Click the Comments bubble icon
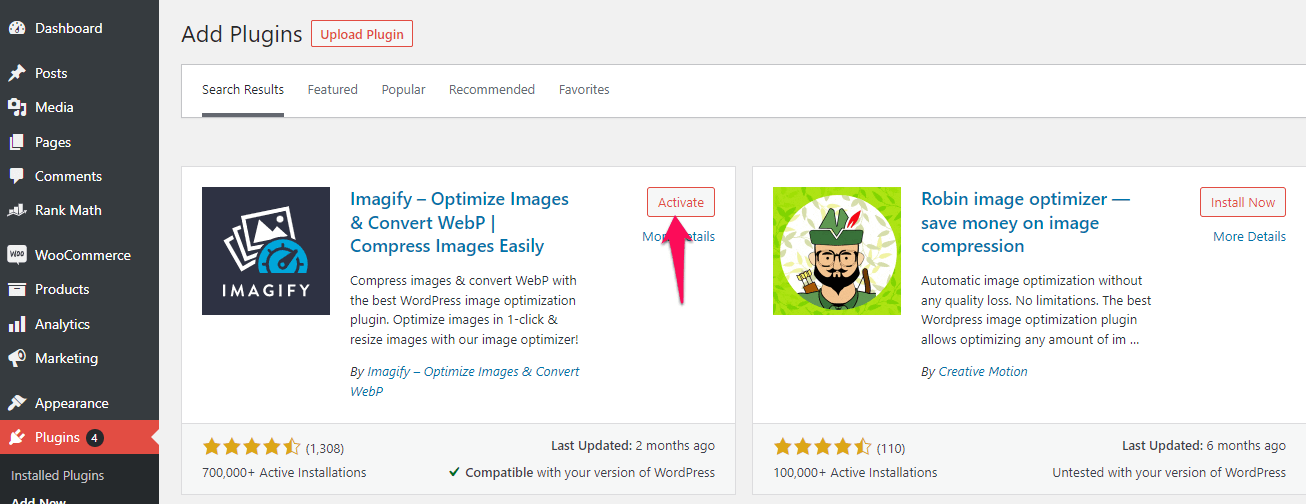The width and height of the screenshot is (1306, 504). [x=17, y=176]
